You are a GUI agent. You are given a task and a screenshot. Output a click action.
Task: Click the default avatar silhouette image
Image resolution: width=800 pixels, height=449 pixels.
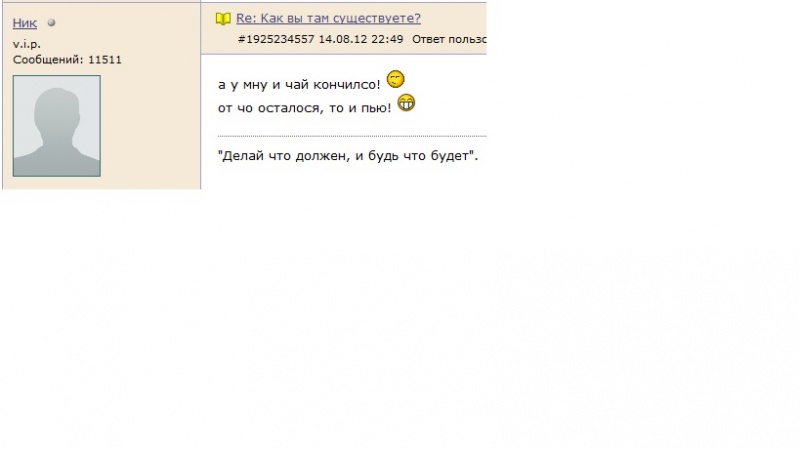tap(57, 126)
